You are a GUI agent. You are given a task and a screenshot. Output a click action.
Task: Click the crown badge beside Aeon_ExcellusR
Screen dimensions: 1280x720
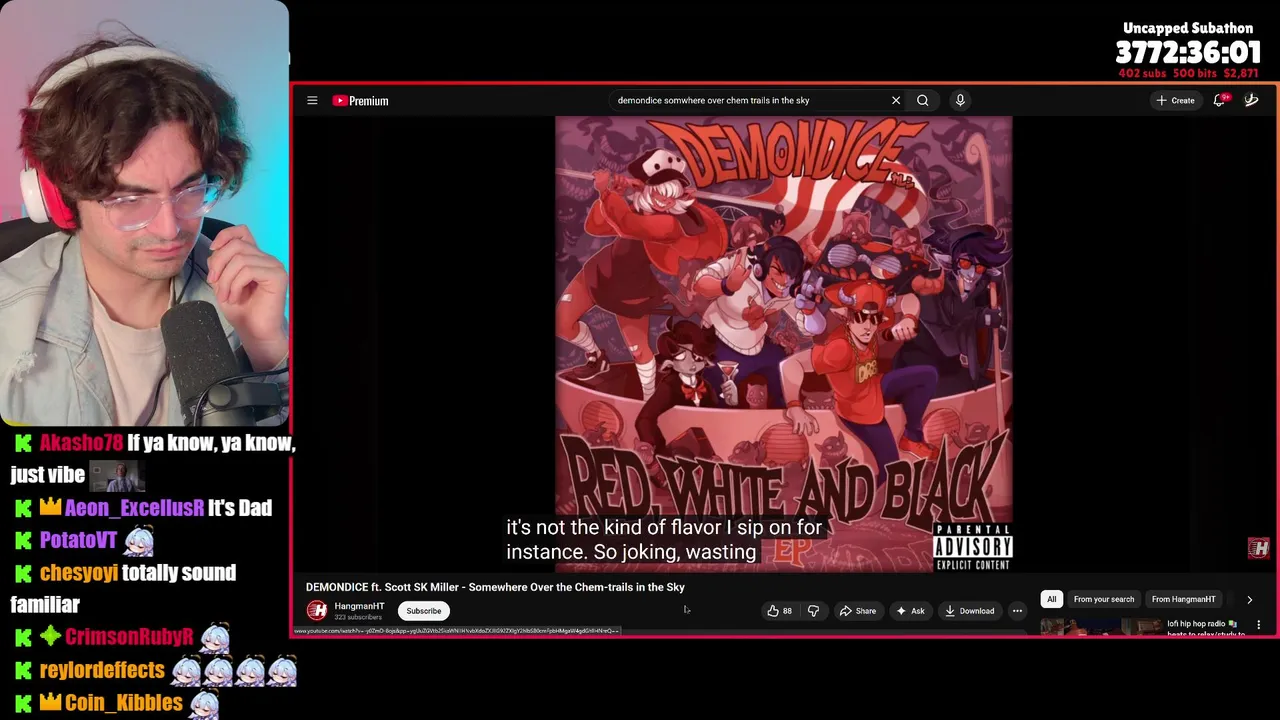pyautogui.click(x=50, y=508)
